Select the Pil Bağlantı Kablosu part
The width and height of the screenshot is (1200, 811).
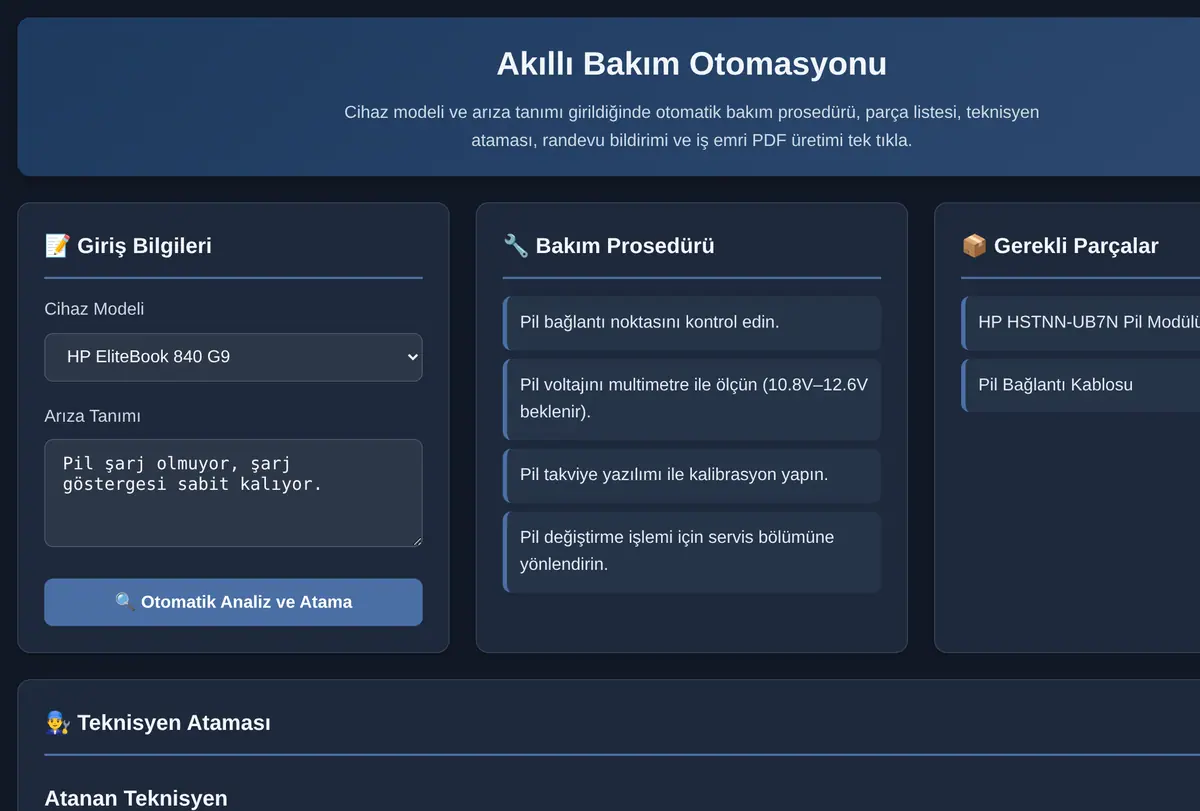coord(1080,385)
